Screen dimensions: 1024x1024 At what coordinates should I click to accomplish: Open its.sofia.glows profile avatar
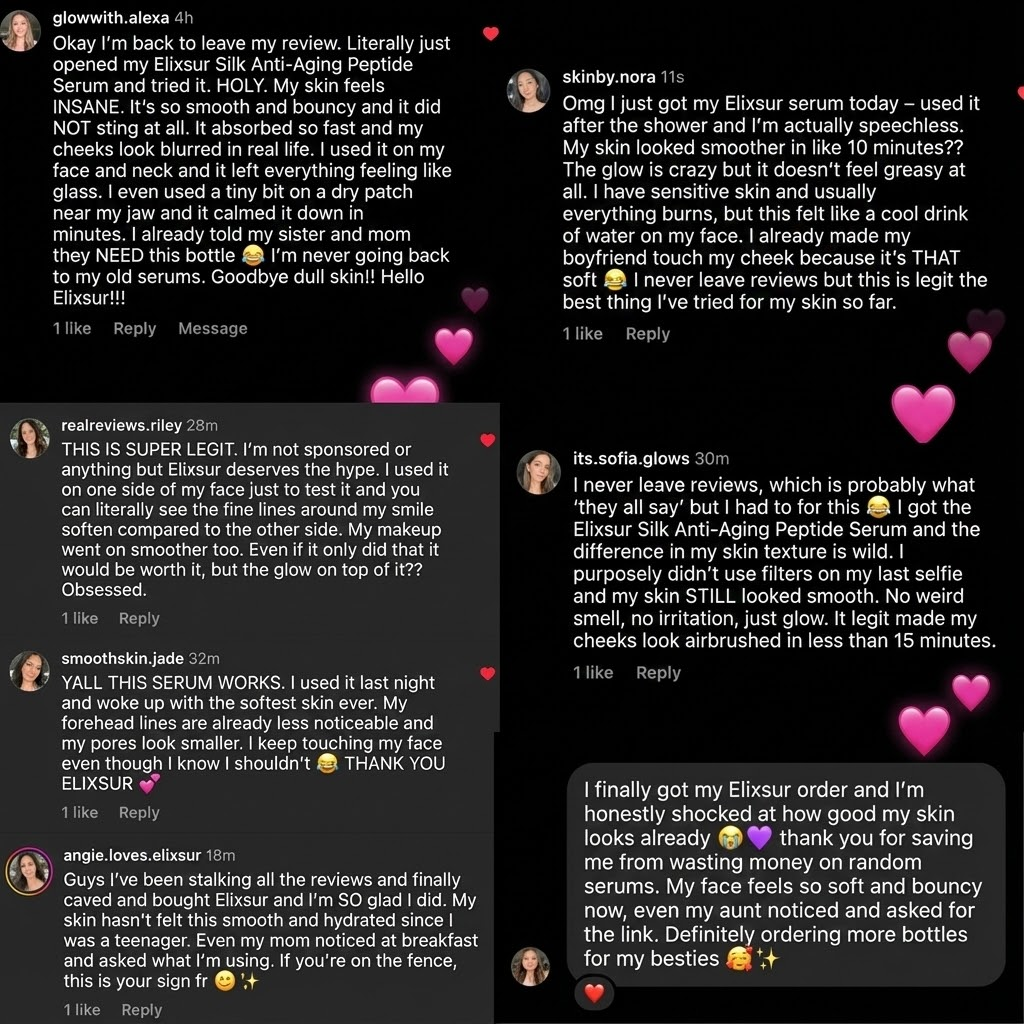[x=539, y=472]
